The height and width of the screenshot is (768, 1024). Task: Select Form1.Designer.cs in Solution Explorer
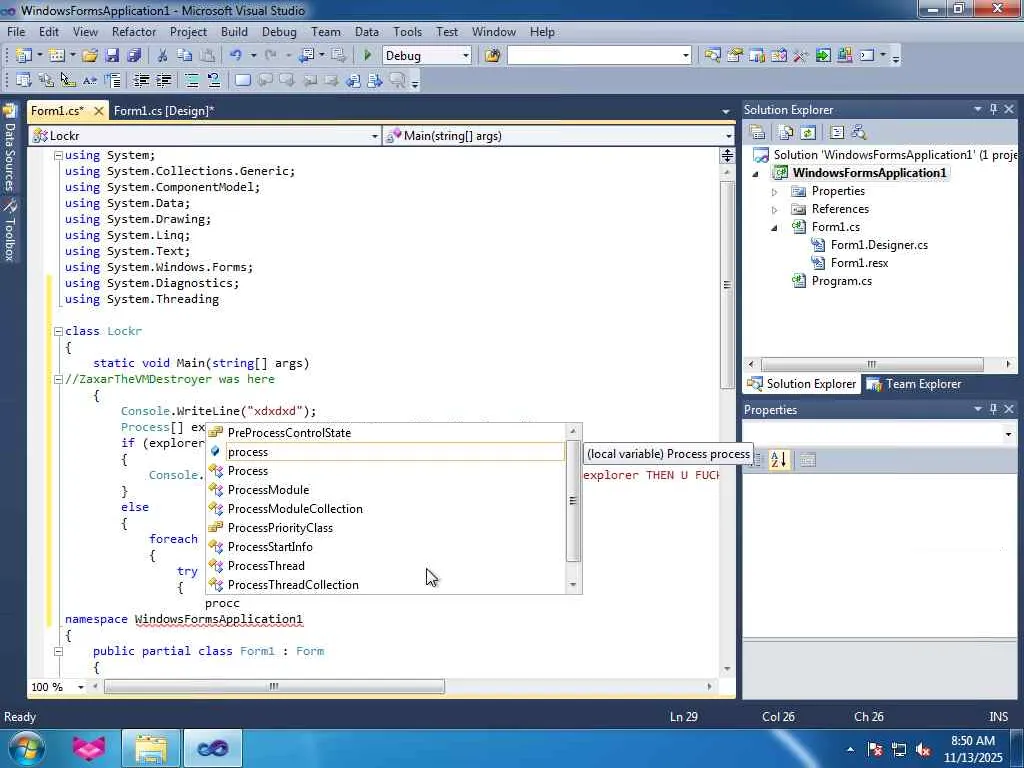point(878,245)
